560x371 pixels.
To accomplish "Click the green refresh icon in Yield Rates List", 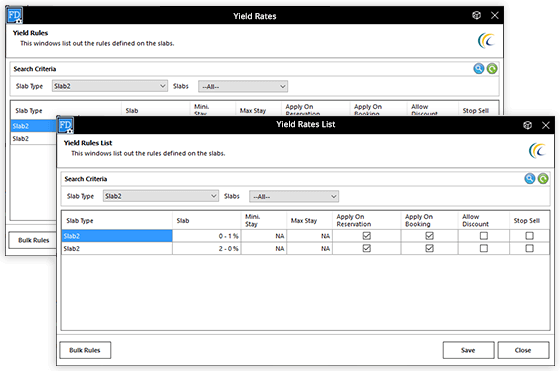I will pos(543,179).
